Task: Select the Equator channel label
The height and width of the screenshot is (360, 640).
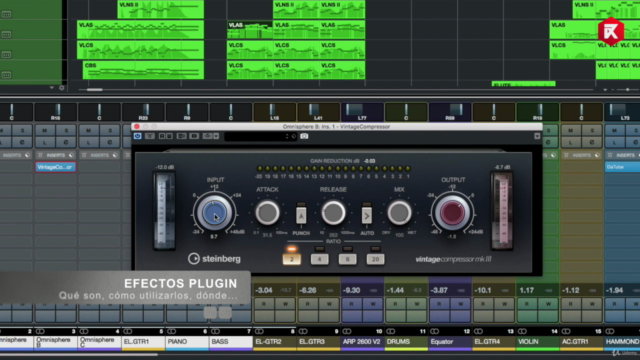Action: point(450,342)
